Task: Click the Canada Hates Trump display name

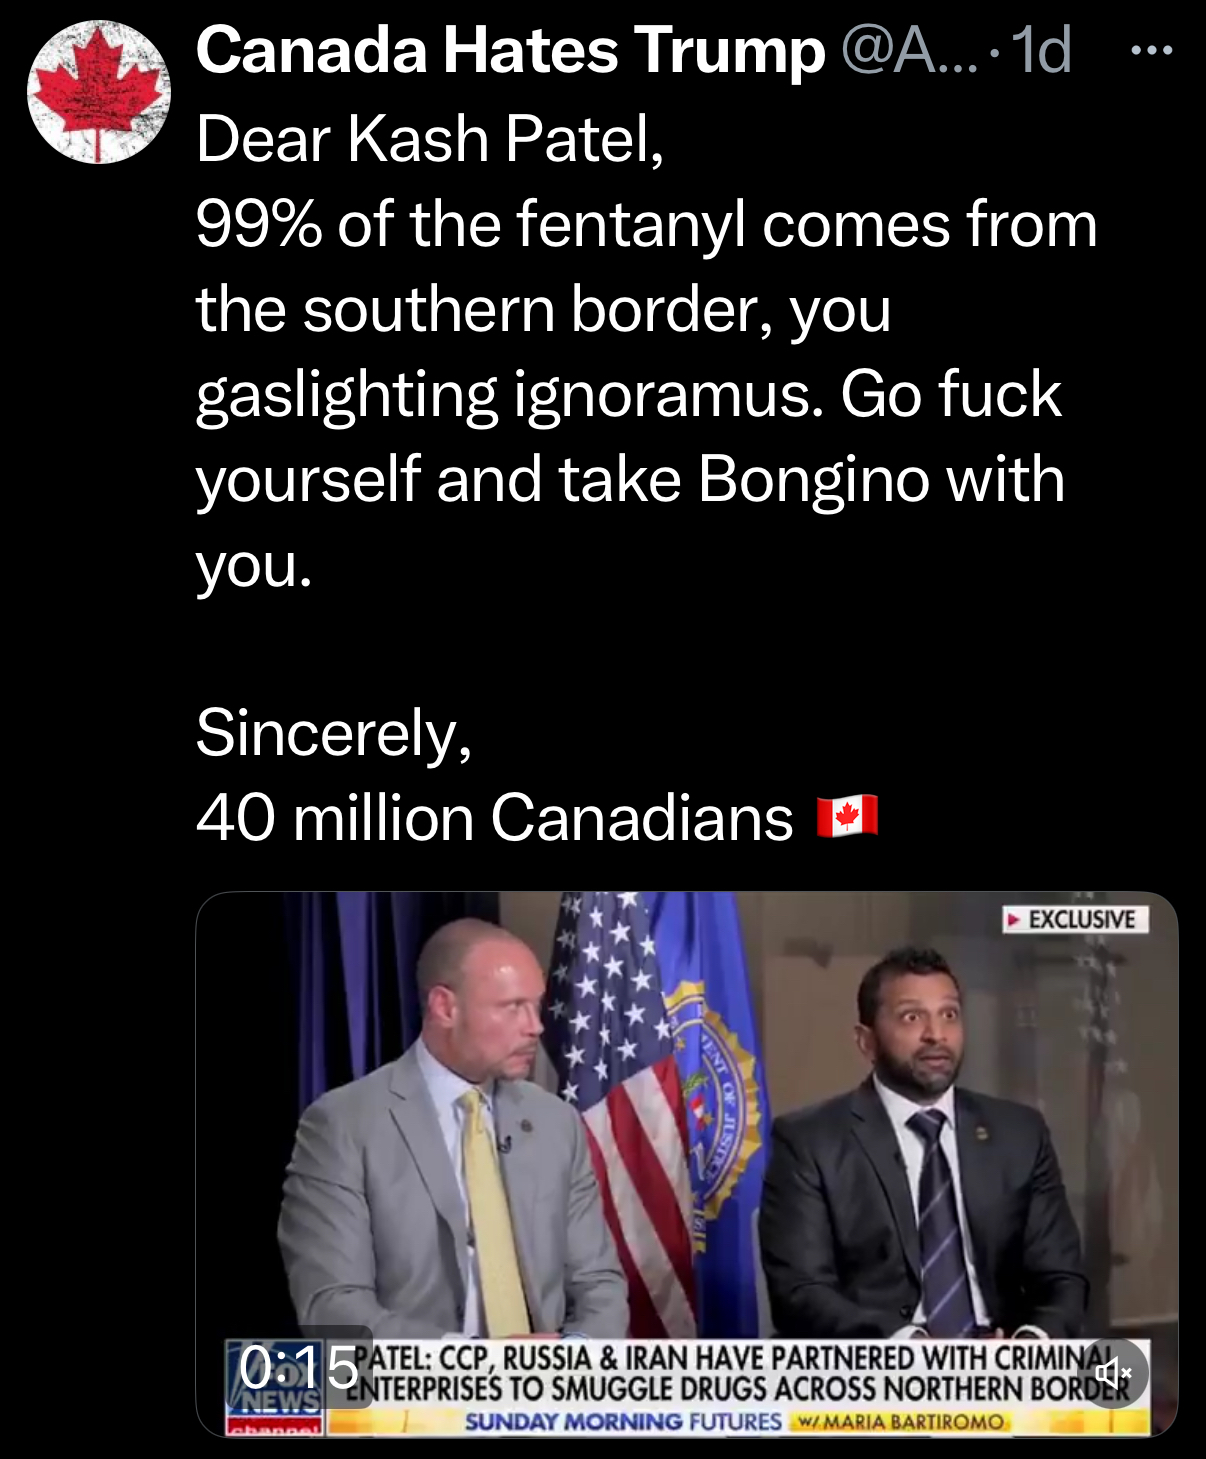Action: click(511, 50)
